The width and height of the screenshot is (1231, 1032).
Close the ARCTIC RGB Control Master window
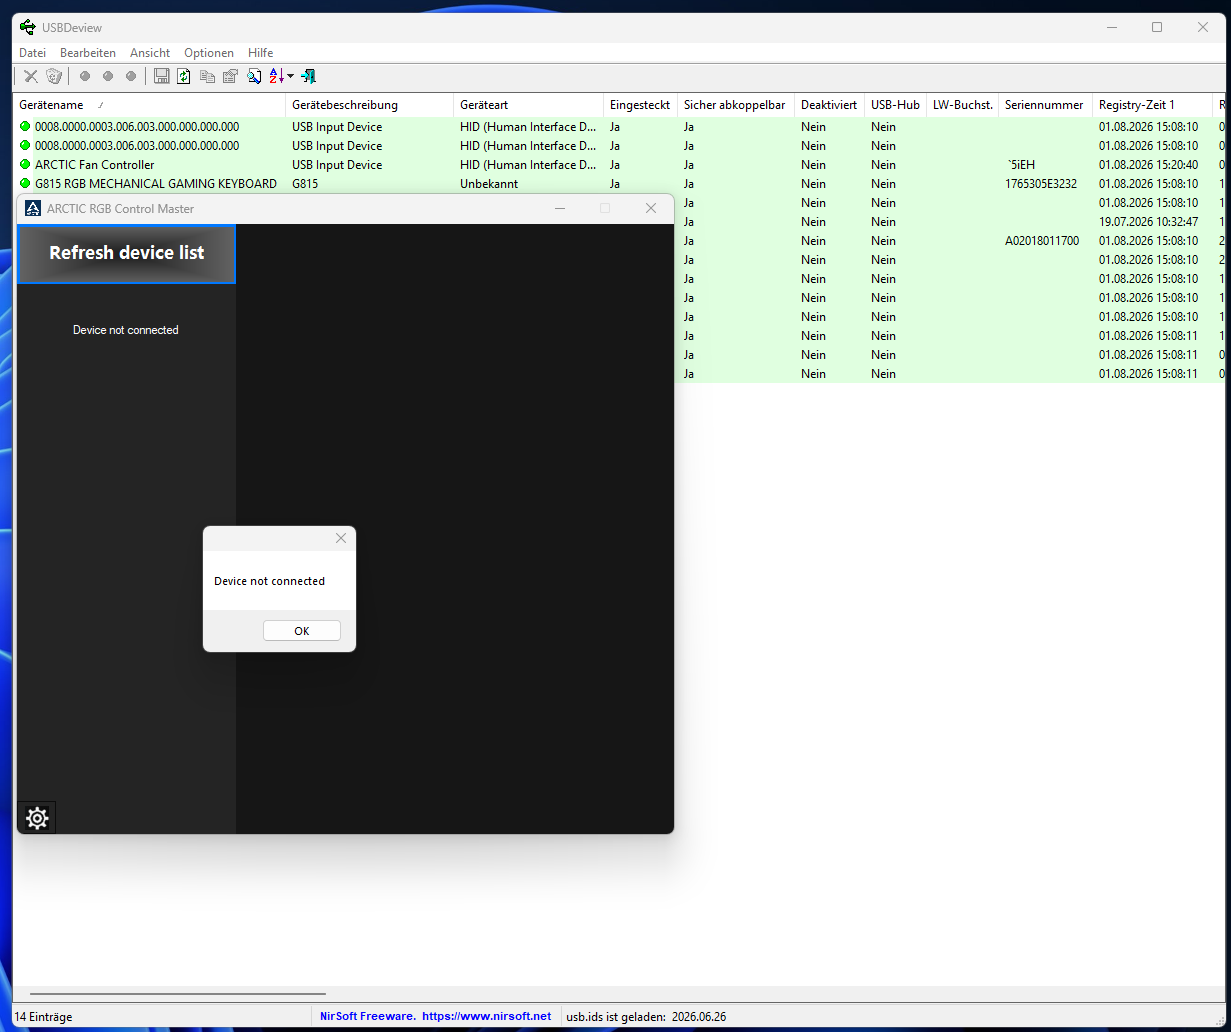pos(651,208)
